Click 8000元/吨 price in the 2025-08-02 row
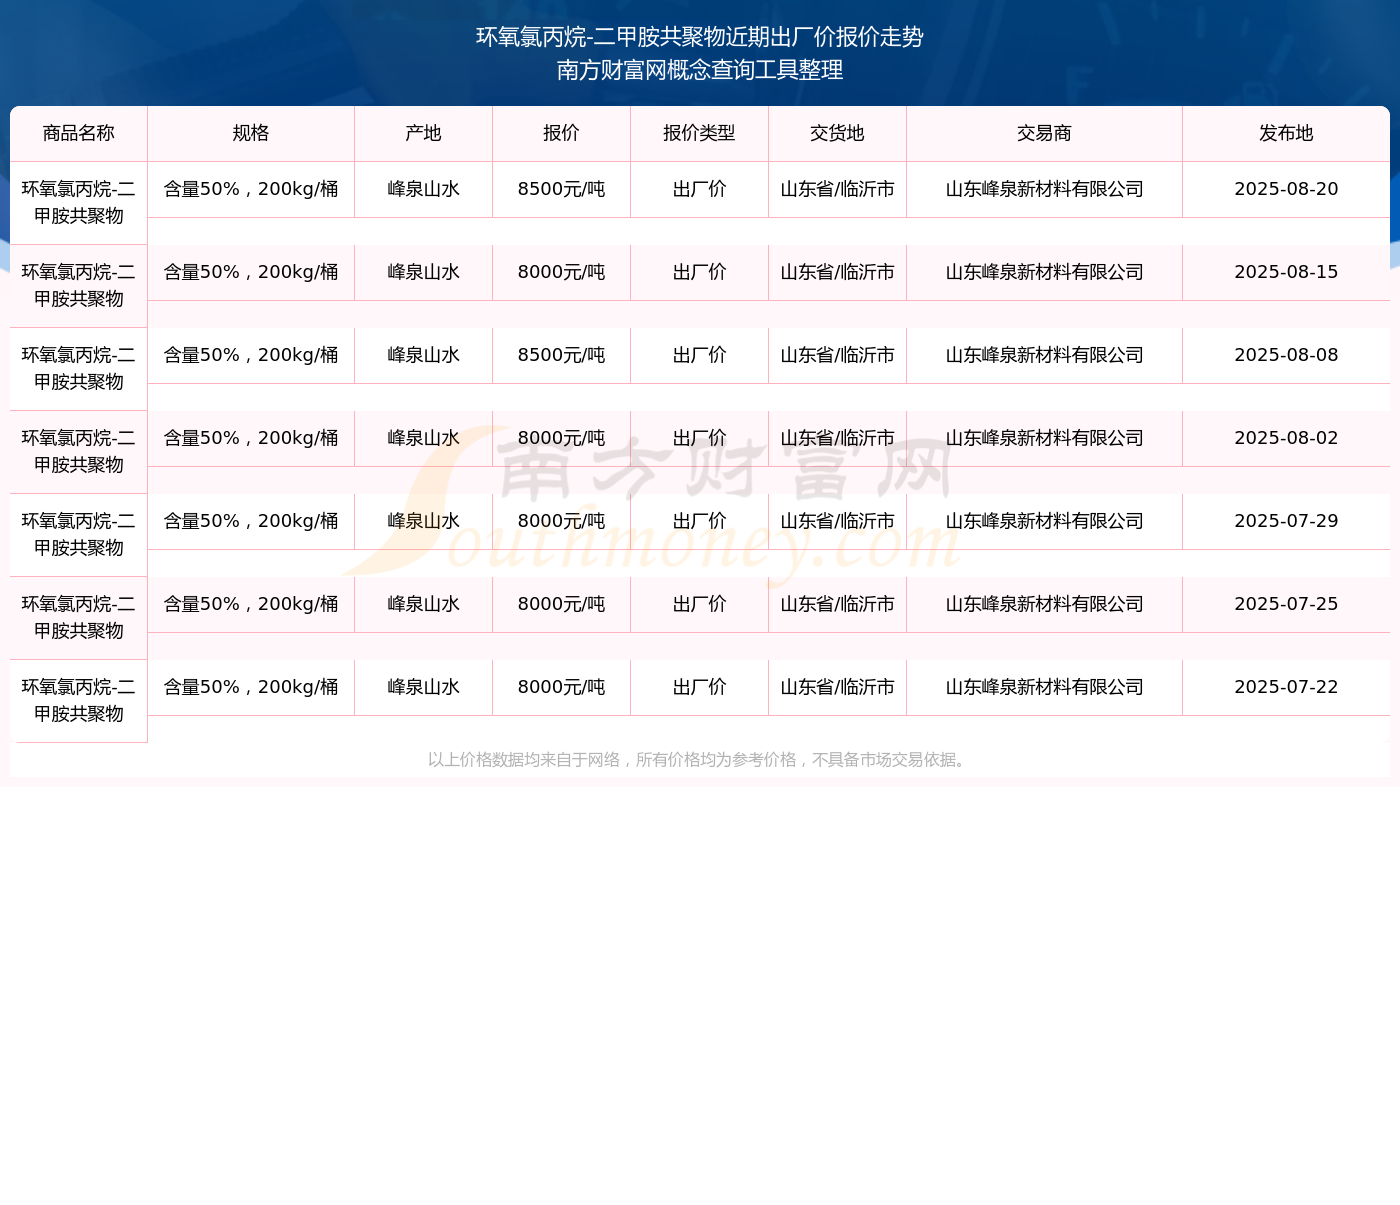This screenshot has height=1205, width=1400. click(562, 439)
